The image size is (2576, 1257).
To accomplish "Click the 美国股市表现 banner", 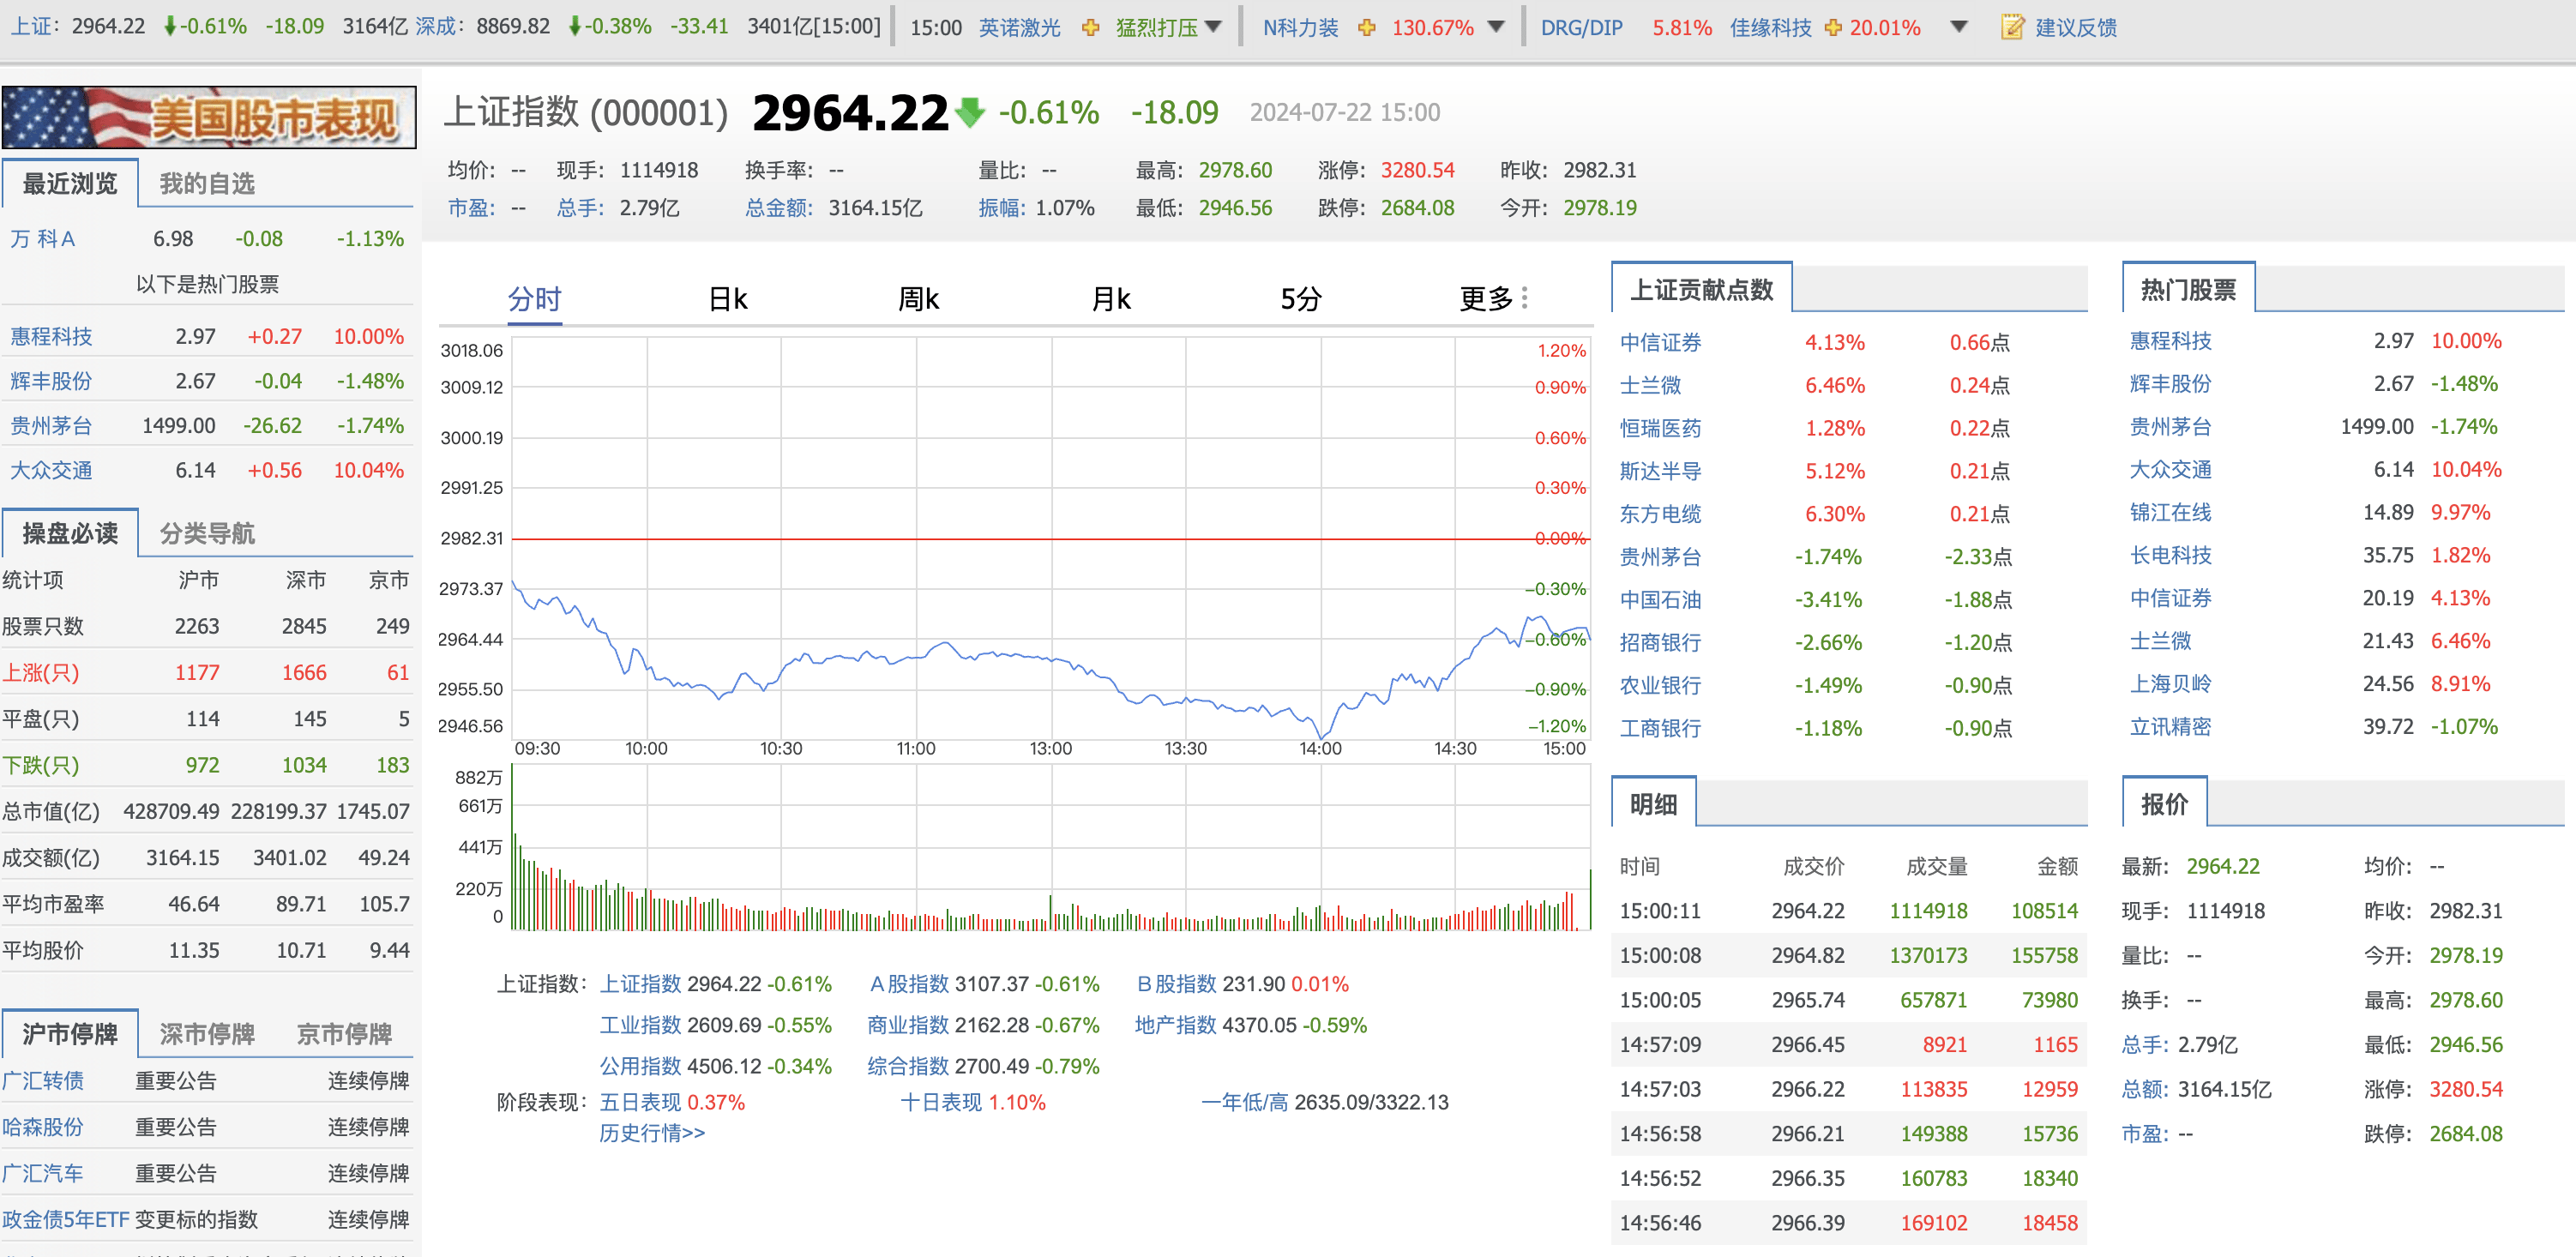I will (x=209, y=118).
